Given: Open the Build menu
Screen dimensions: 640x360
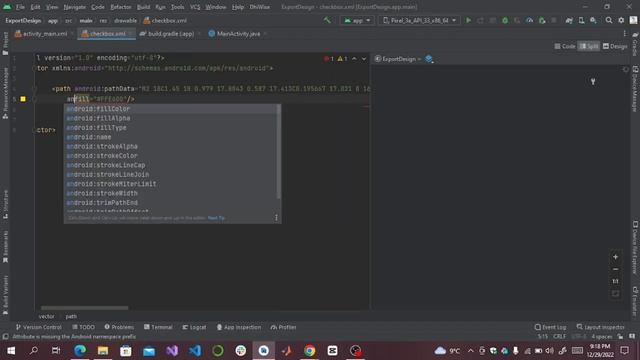Looking at the screenshot, I should [143, 7].
